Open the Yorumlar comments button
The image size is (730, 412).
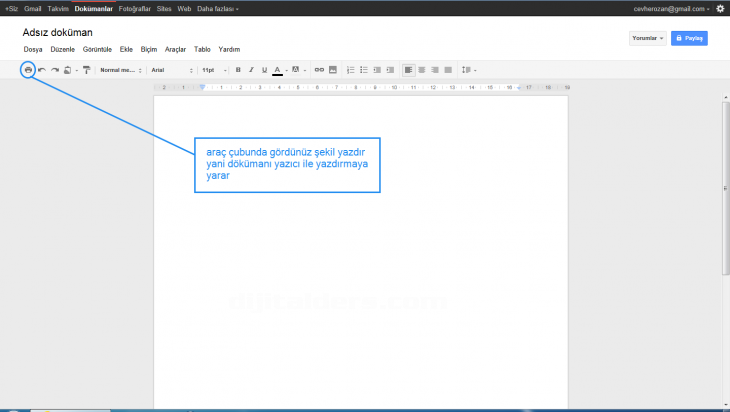[647, 38]
